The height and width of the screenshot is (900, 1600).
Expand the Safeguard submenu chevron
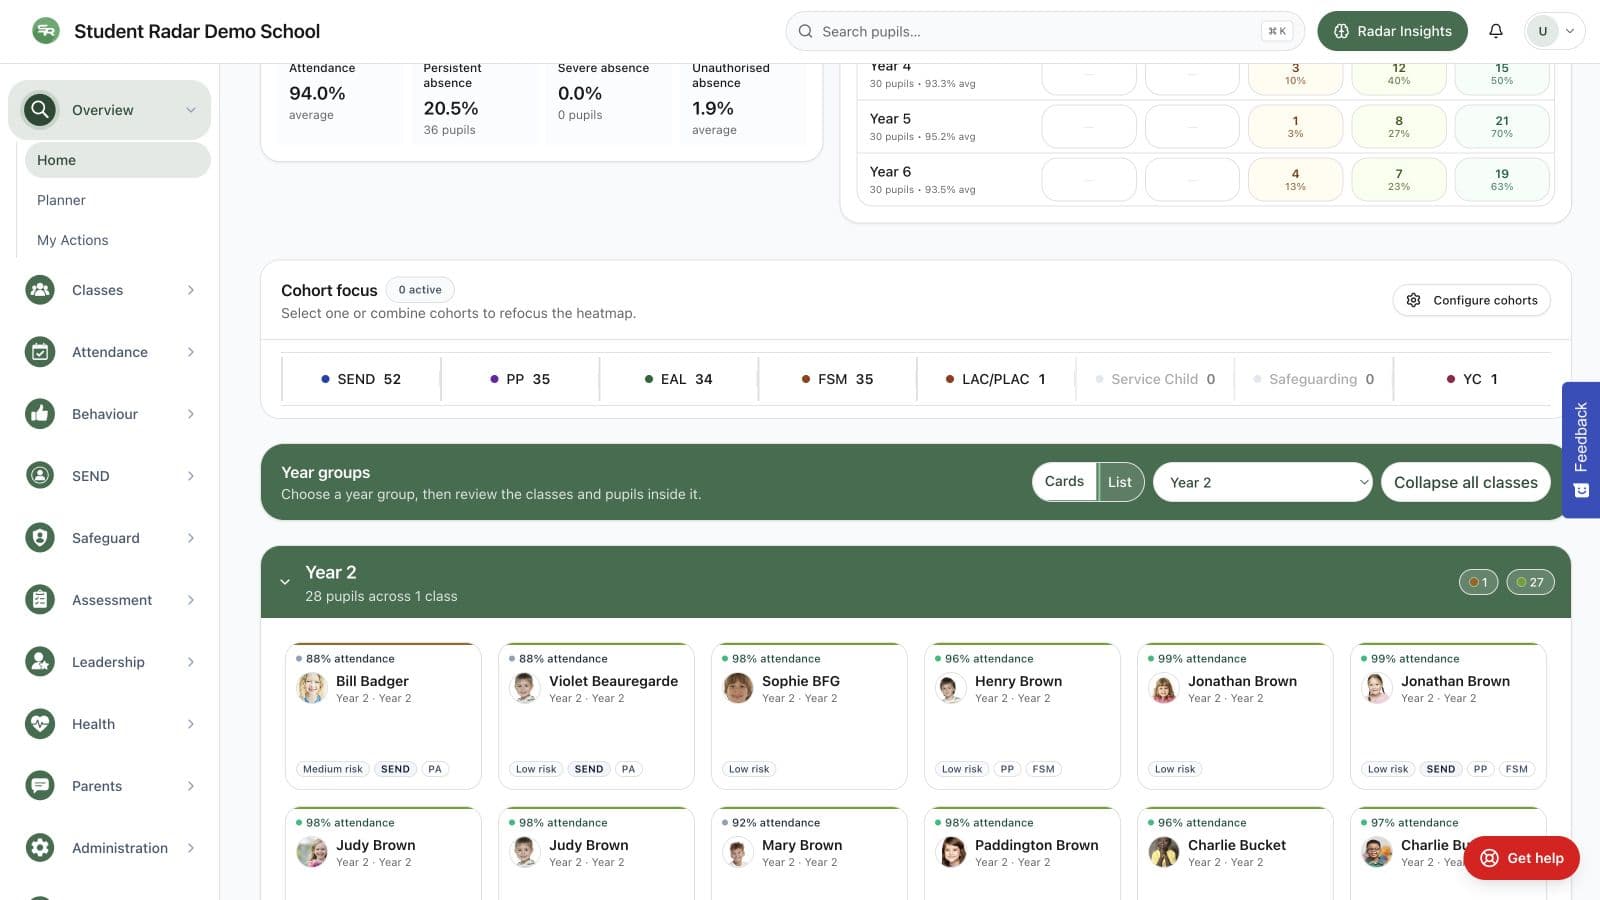point(191,538)
